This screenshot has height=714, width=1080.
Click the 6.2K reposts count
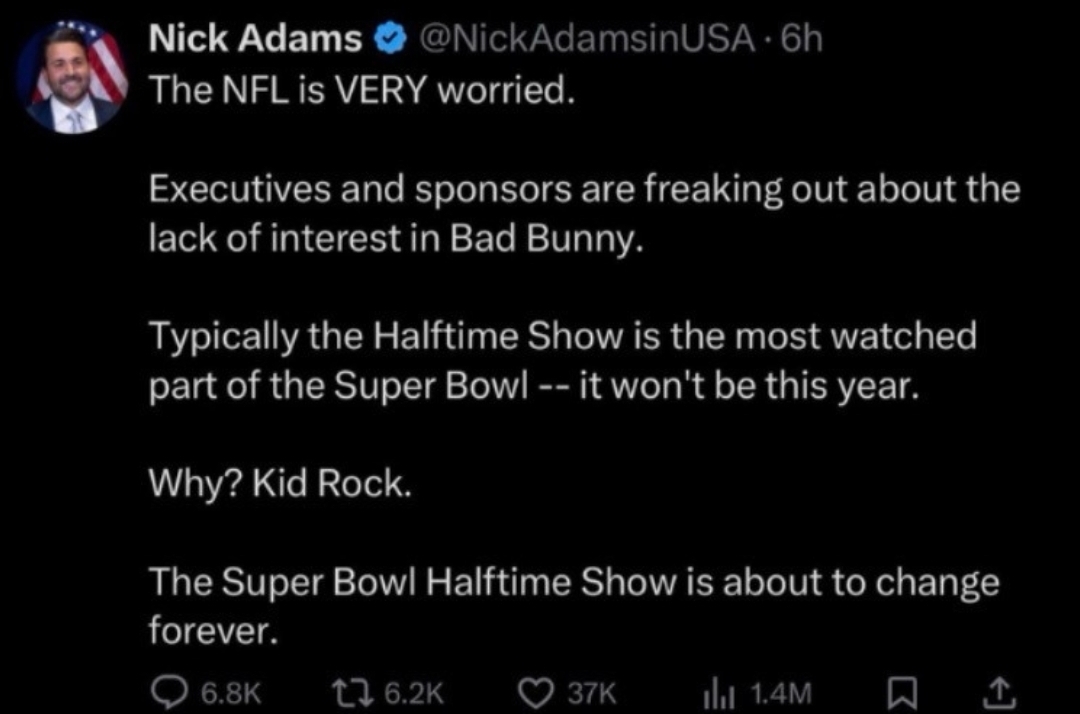408,692
